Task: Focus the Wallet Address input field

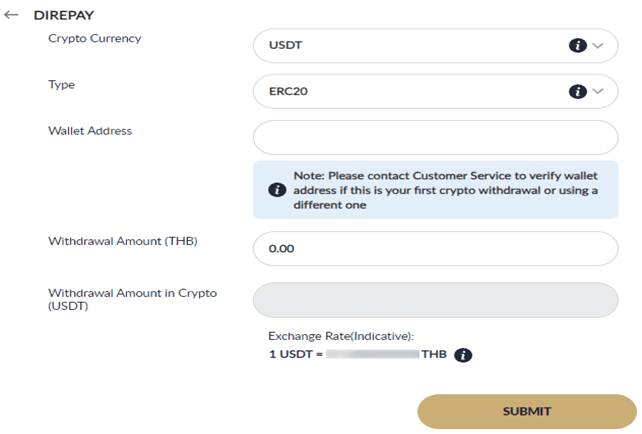Action: coord(435,138)
